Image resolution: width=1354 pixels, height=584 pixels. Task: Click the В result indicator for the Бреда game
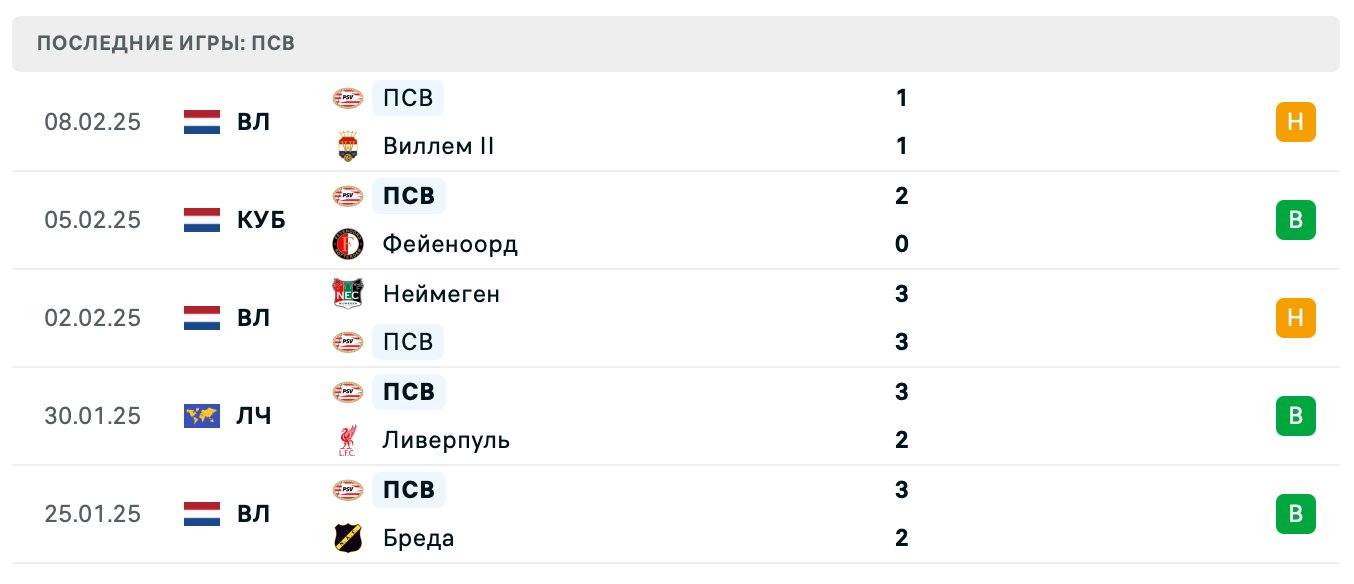[1296, 514]
